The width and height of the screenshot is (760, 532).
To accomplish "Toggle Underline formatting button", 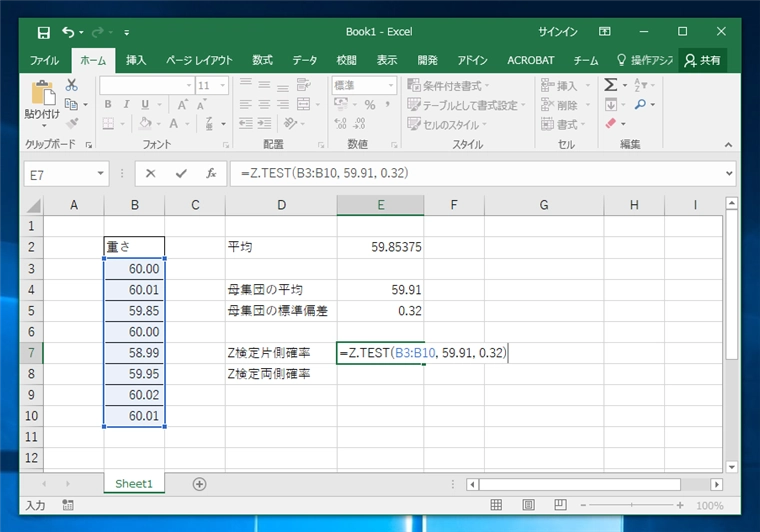I will click(x=145, y=104).
